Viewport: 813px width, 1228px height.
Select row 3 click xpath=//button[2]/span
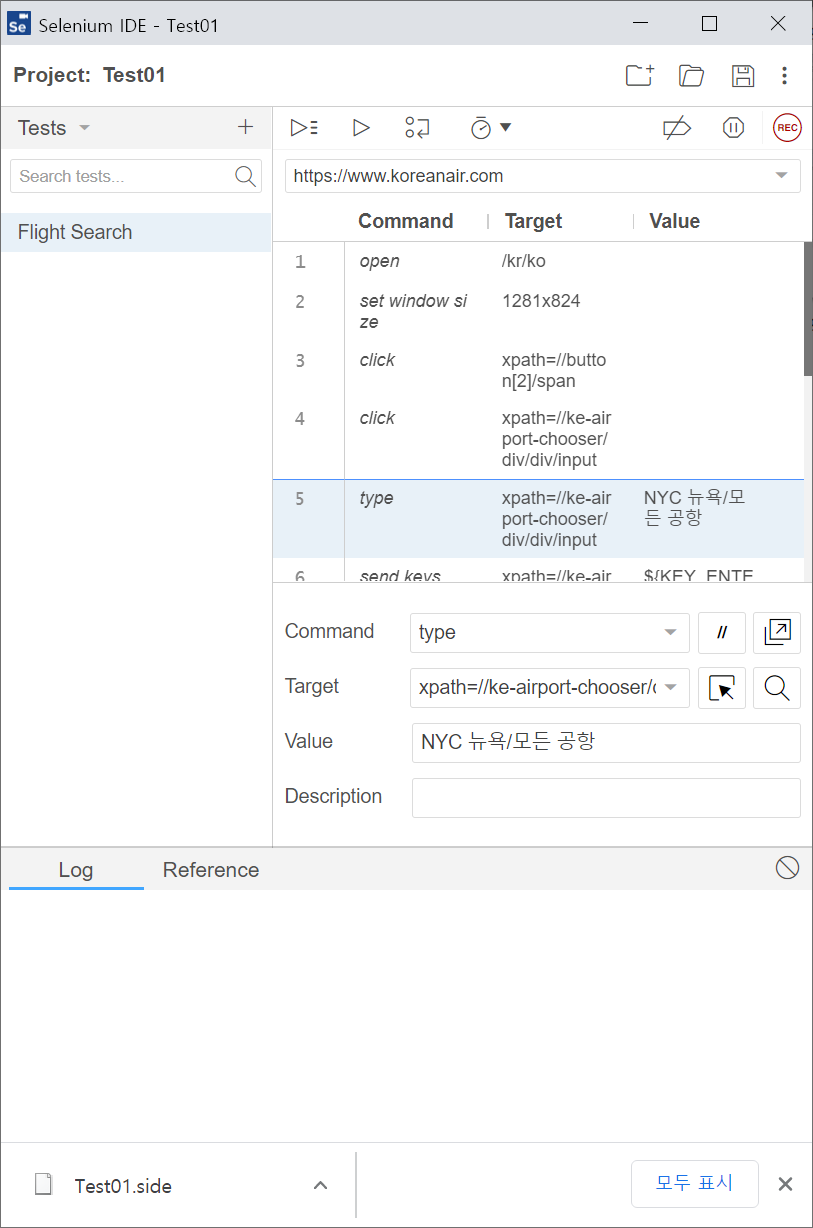[x=538, y=370]
